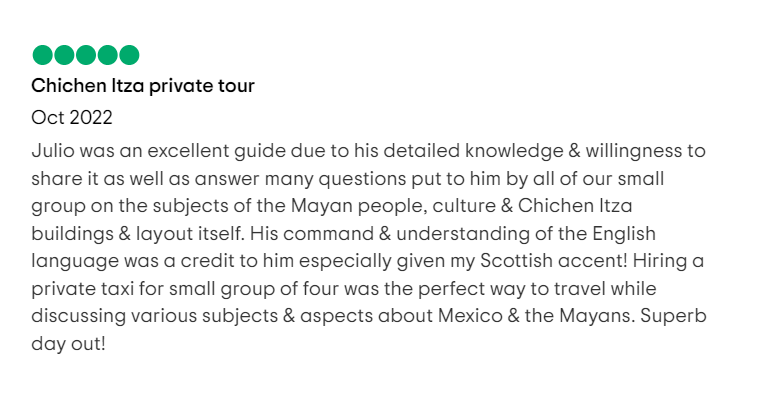Click 'private taxi' in the review text
759x400 pixels.
point(82,289)
